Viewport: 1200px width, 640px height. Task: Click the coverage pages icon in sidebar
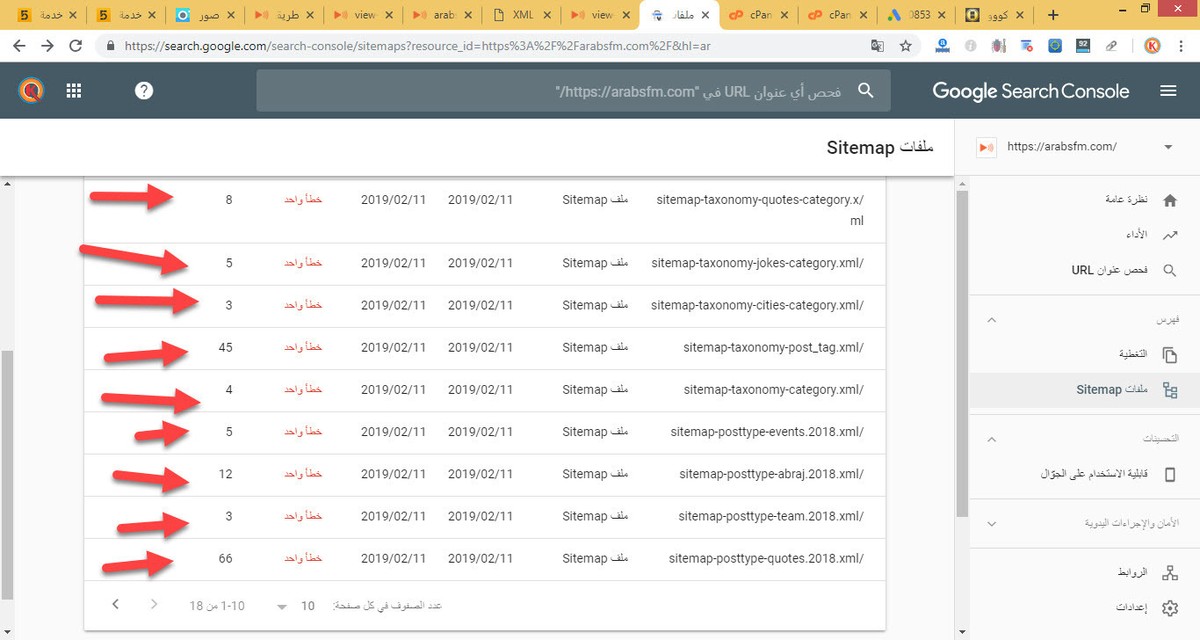coord(1170,355)
